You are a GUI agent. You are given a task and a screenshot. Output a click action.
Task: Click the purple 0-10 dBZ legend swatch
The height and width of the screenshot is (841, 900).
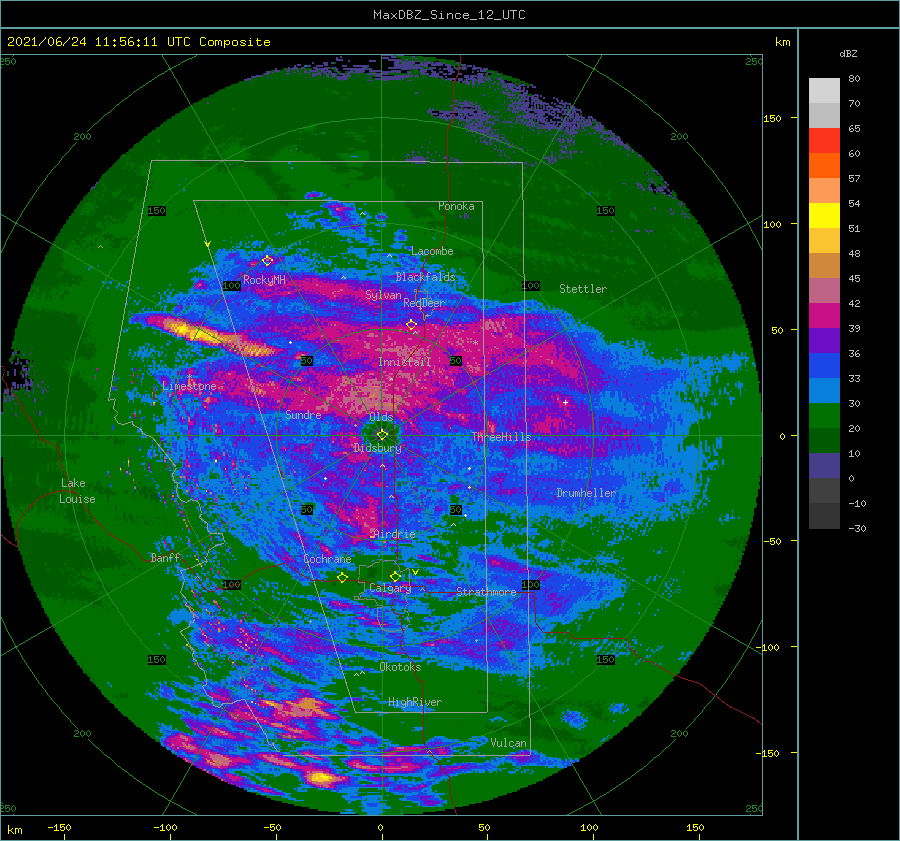824,466
